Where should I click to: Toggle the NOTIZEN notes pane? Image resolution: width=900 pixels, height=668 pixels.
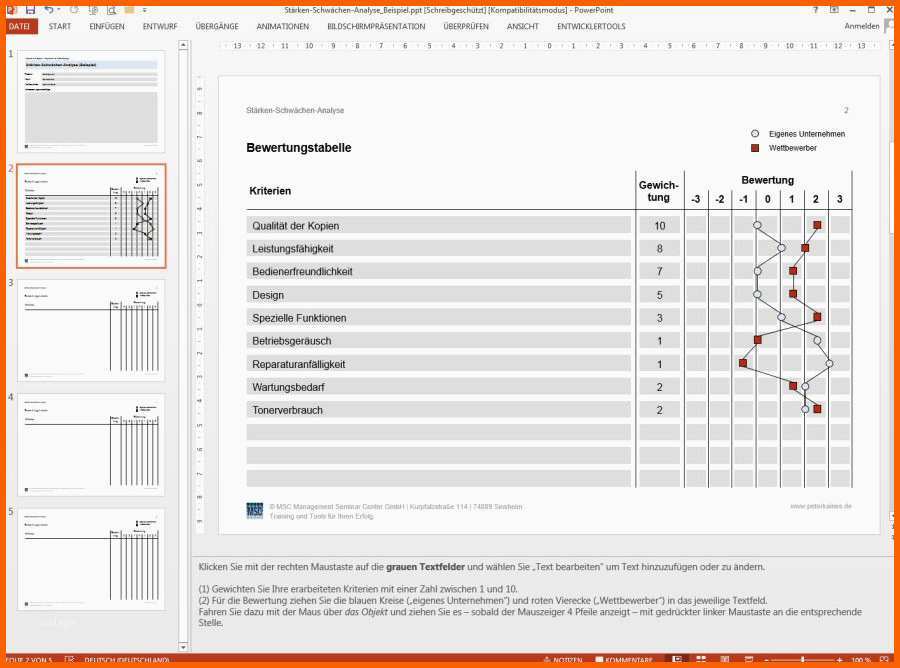[562, 660]
